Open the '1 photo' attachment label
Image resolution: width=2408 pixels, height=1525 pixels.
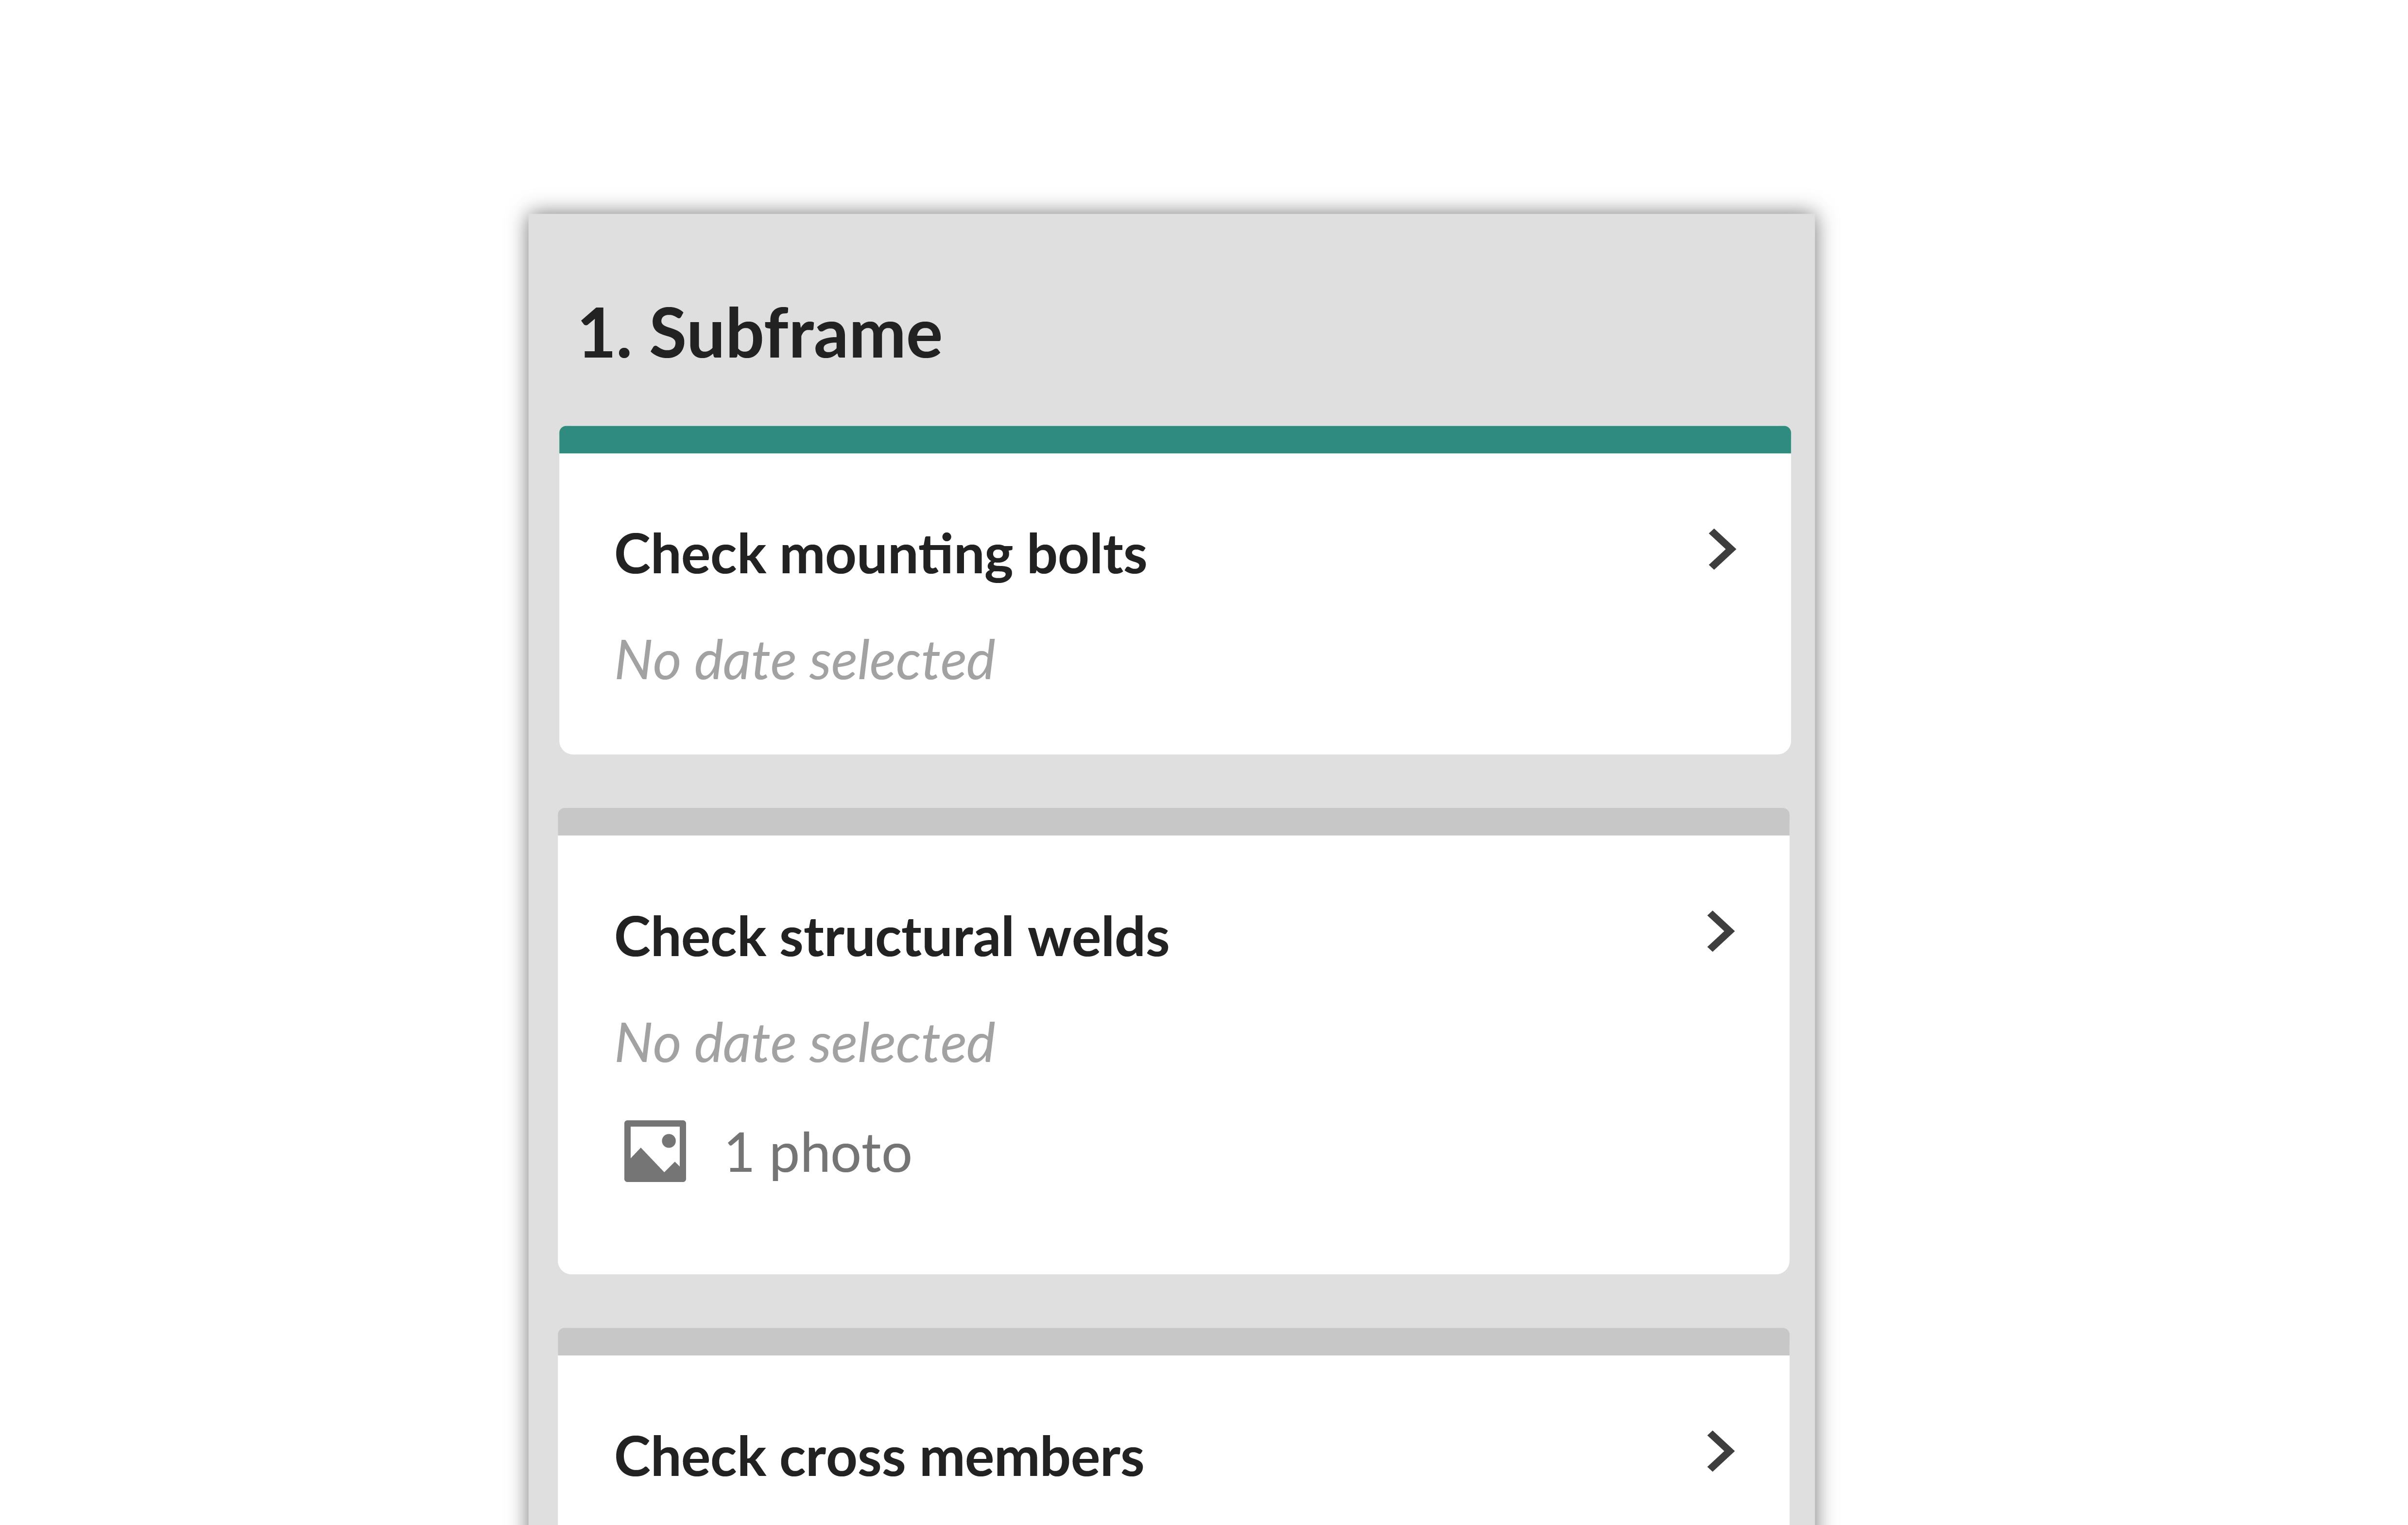817,1153
